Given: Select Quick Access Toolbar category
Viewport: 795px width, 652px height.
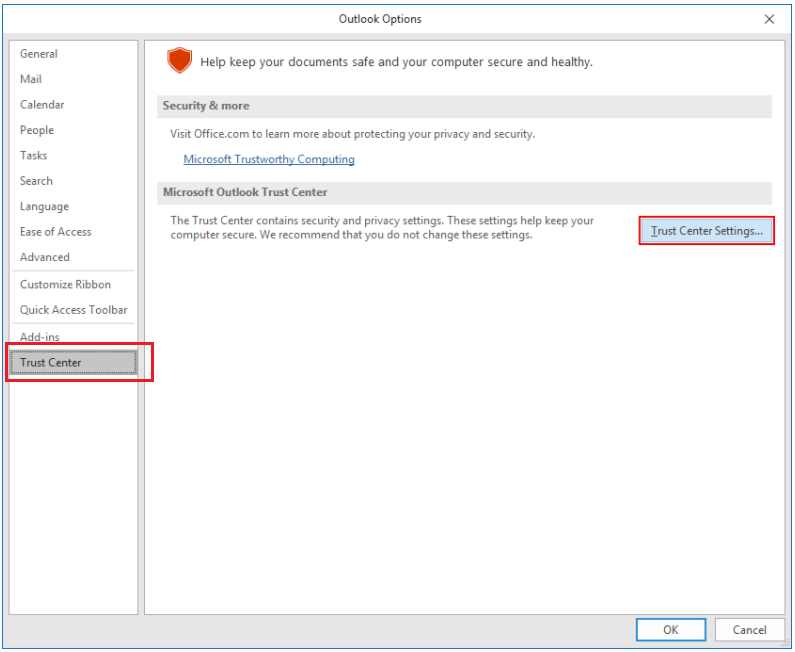Looking at the screenshot, I should (x=73, y=310).
